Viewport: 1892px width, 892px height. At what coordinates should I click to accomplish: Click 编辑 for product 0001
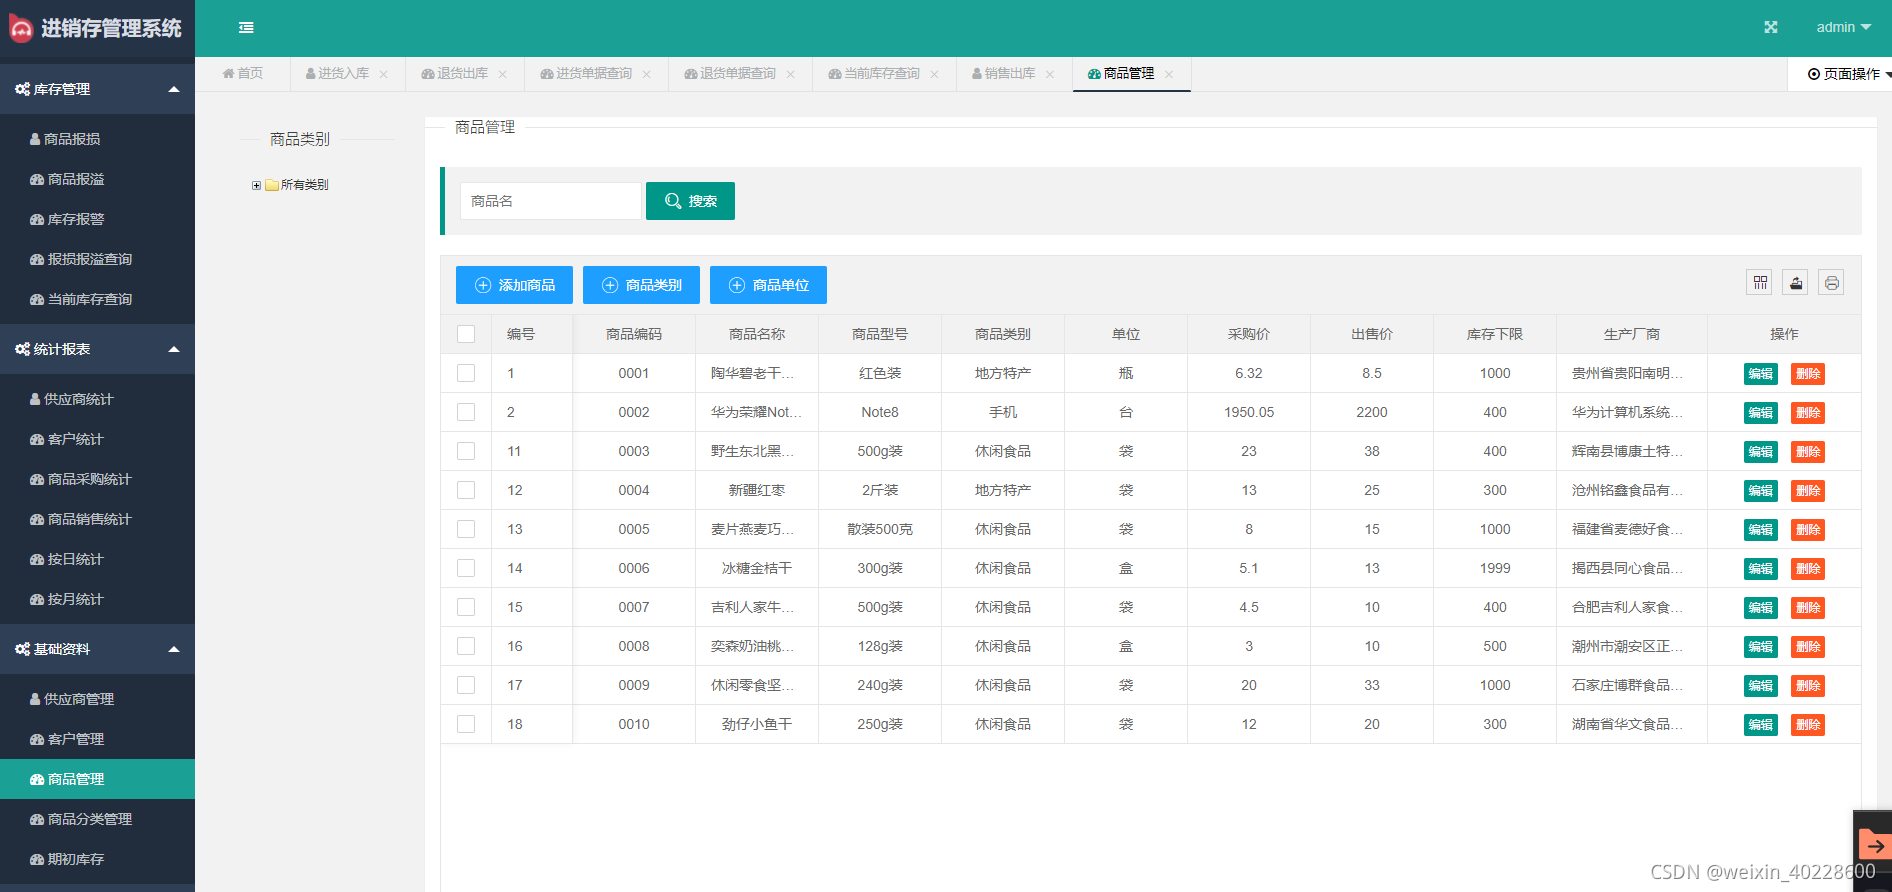coord(1760,374)
